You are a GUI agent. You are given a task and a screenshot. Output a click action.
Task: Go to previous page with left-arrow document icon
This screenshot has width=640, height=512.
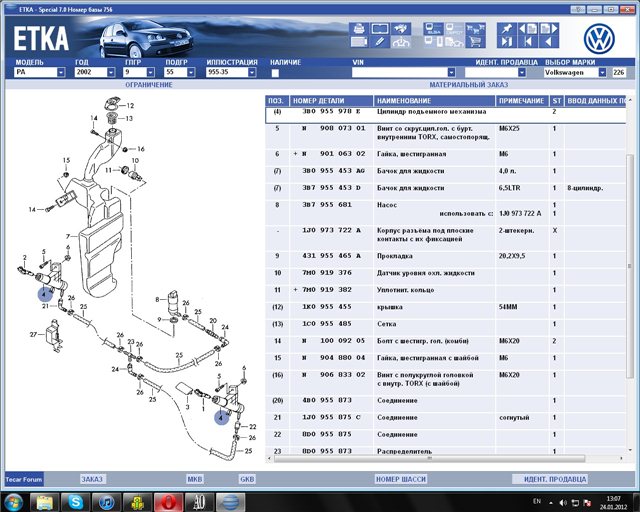click(528, 29)
